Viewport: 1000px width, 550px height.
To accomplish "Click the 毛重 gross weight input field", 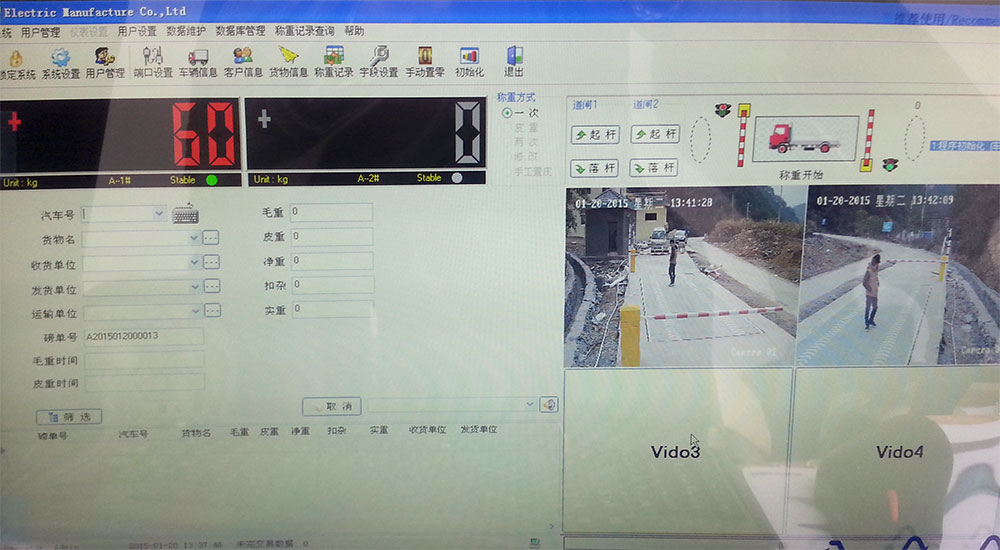I will point(332,212).
